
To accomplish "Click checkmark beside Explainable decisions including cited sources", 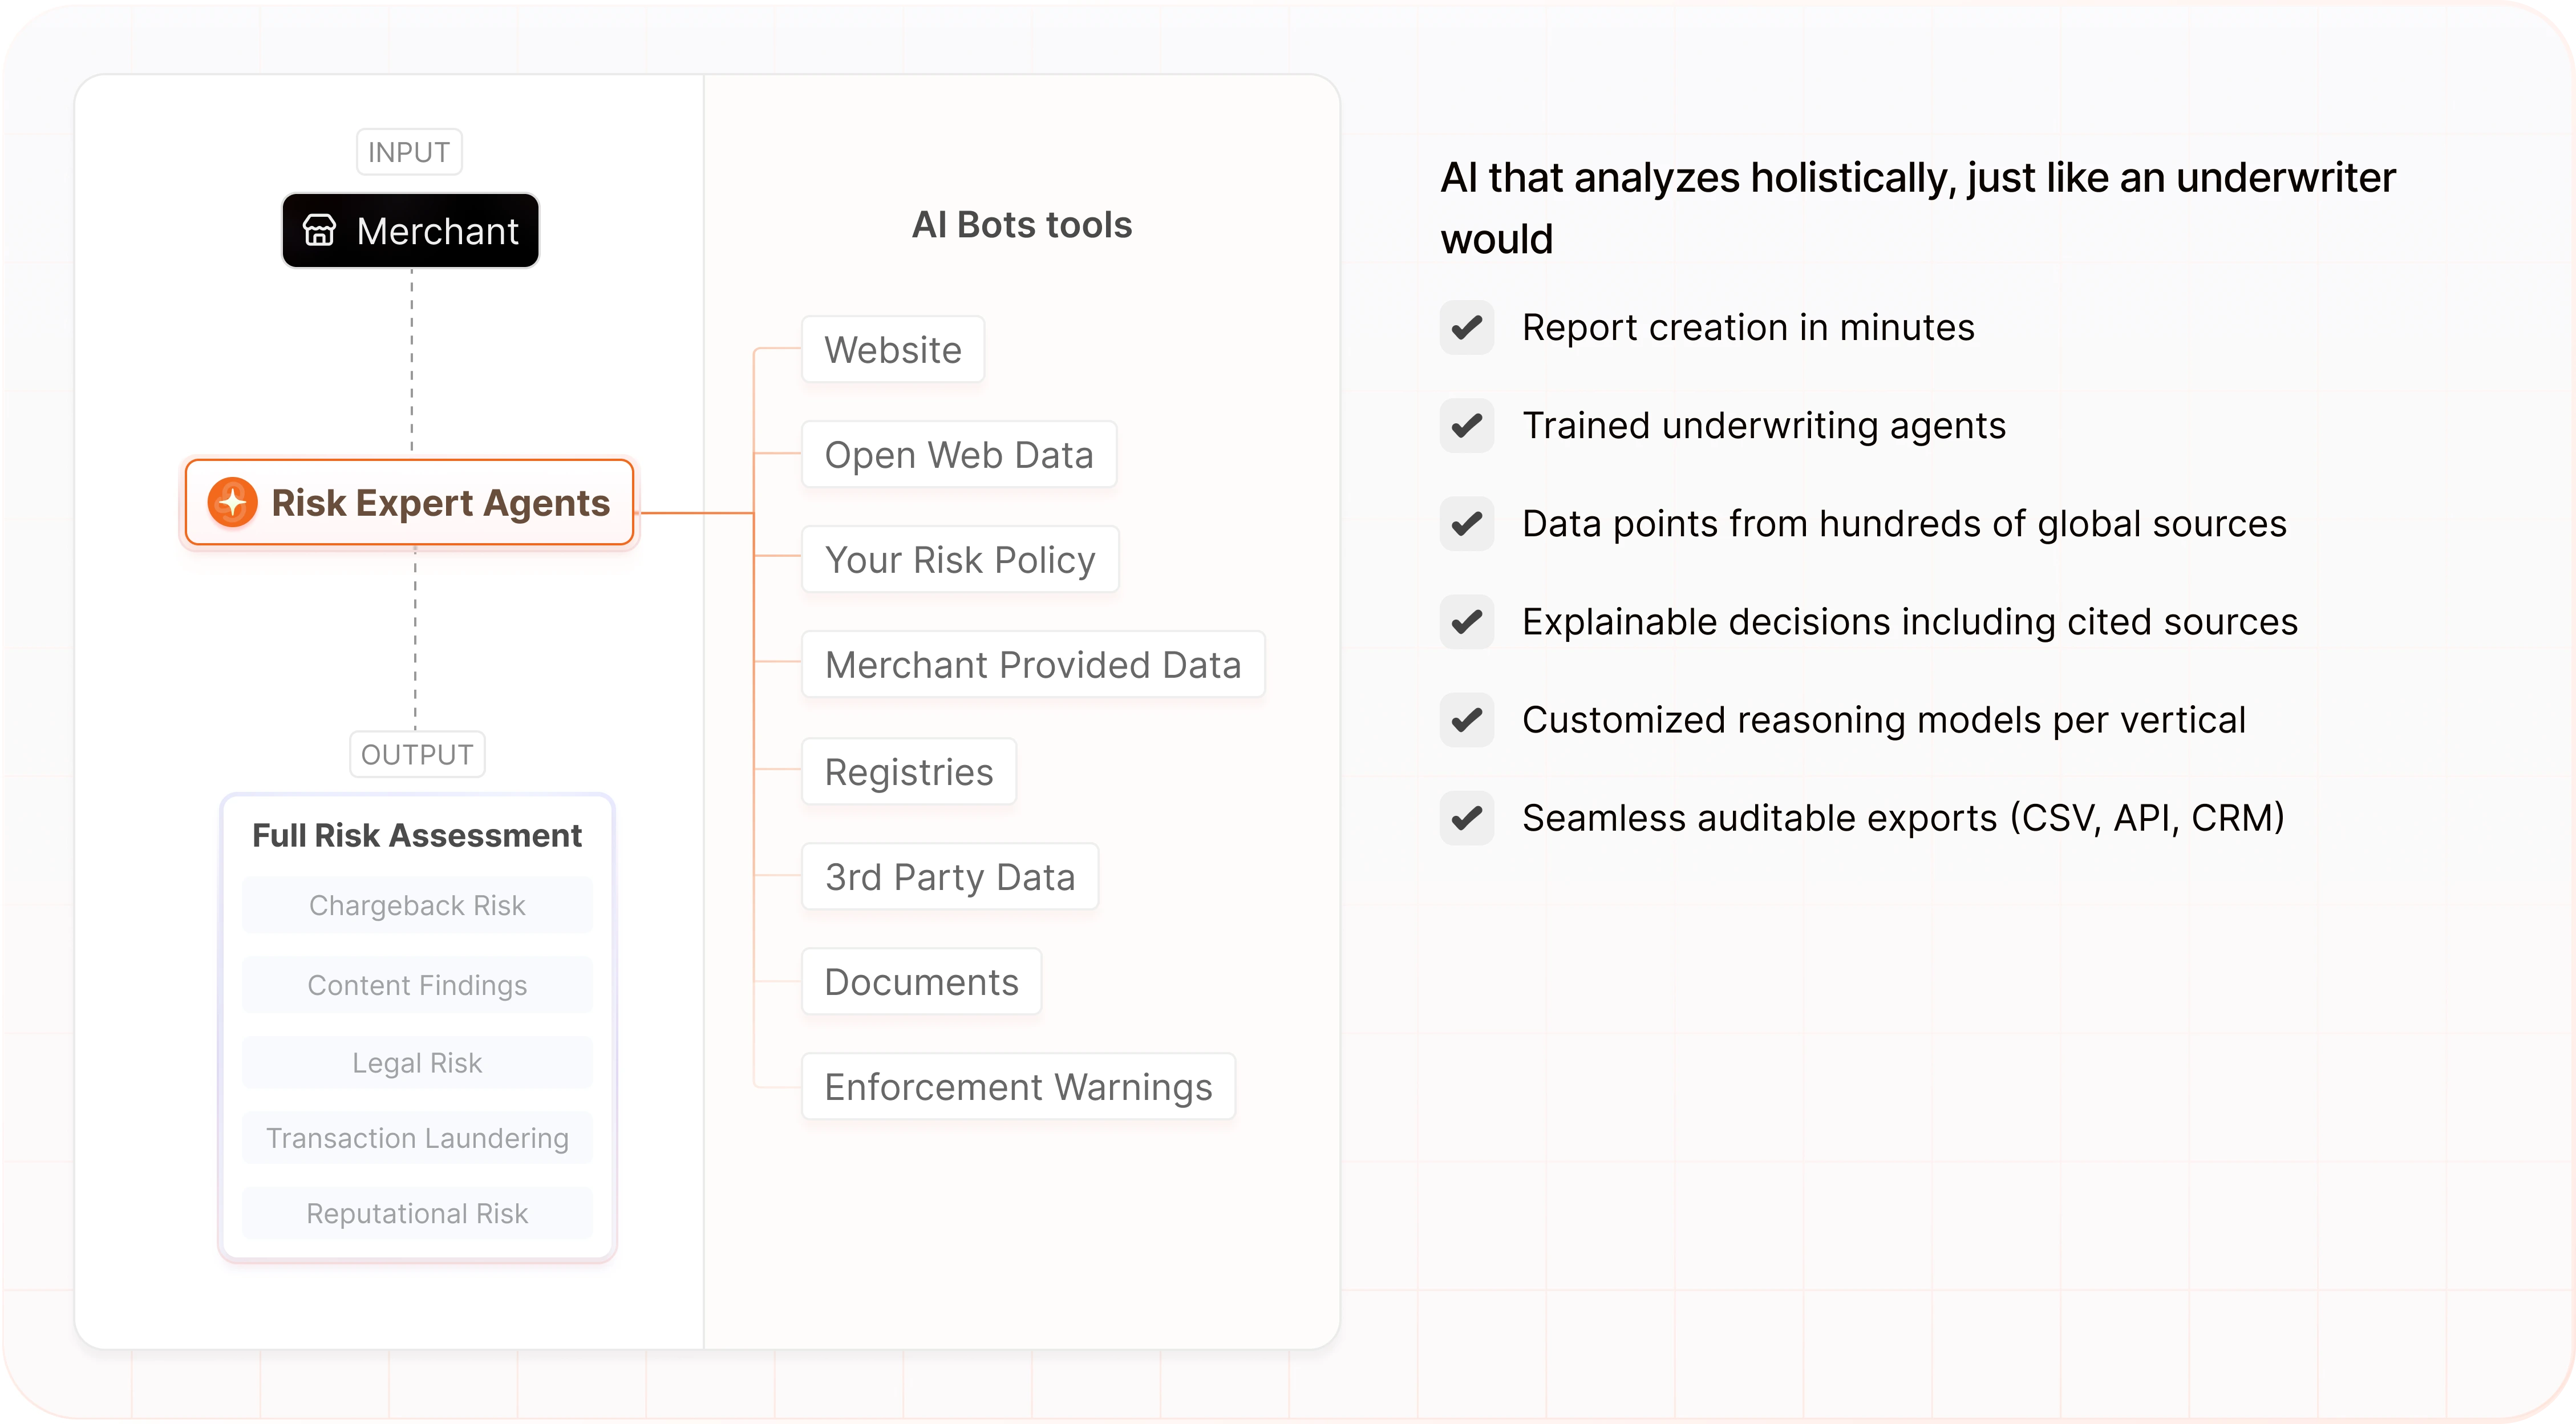I will click(x=1467, y=621).
